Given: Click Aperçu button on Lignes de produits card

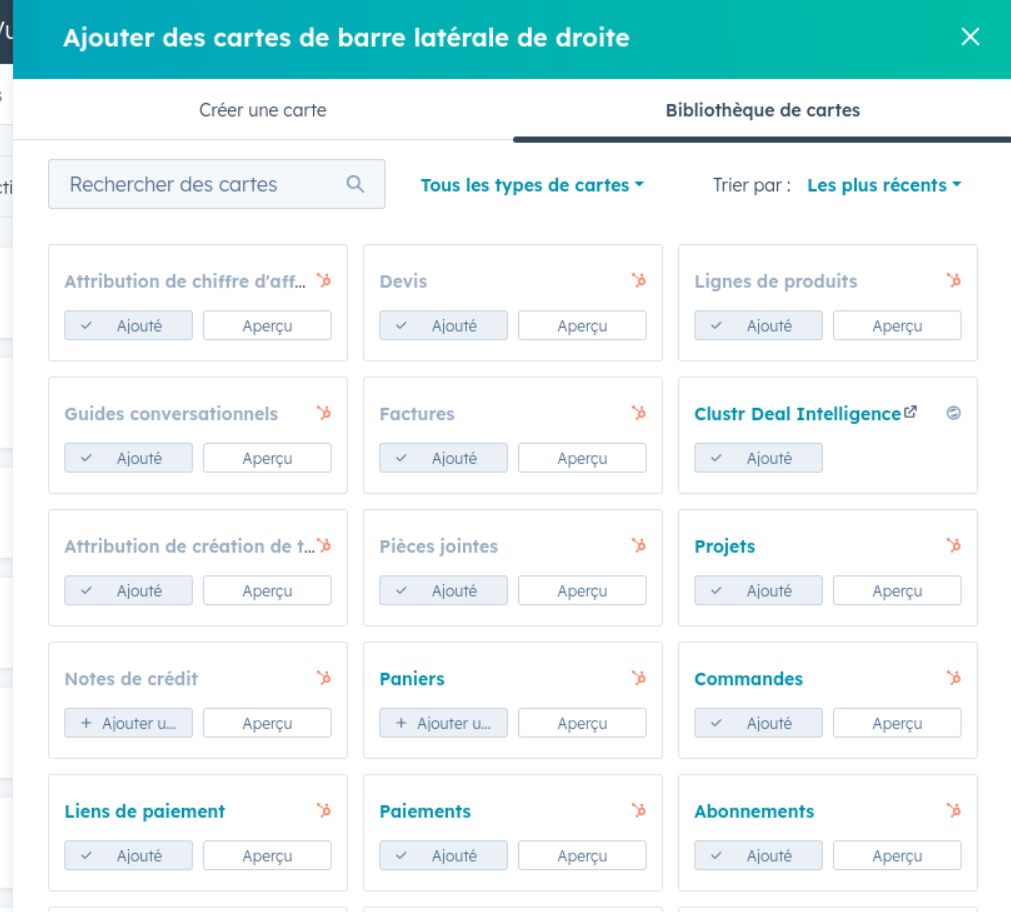Looking at the screenshot, I should pyautogui.click(x=897, y=326).
